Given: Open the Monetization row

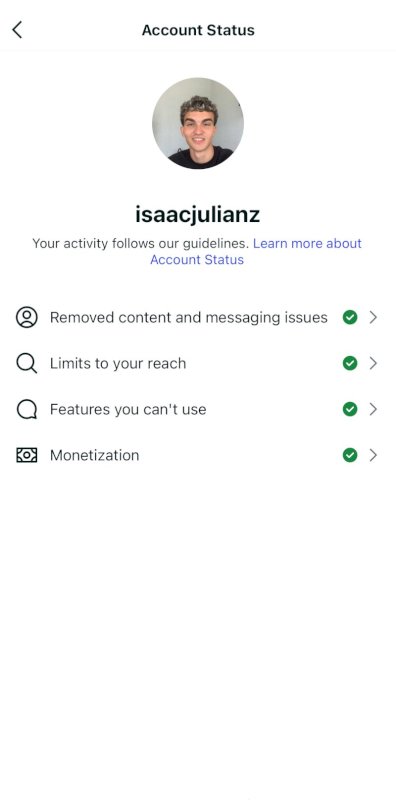Looking at the screenshot, I should click(198, 455).
